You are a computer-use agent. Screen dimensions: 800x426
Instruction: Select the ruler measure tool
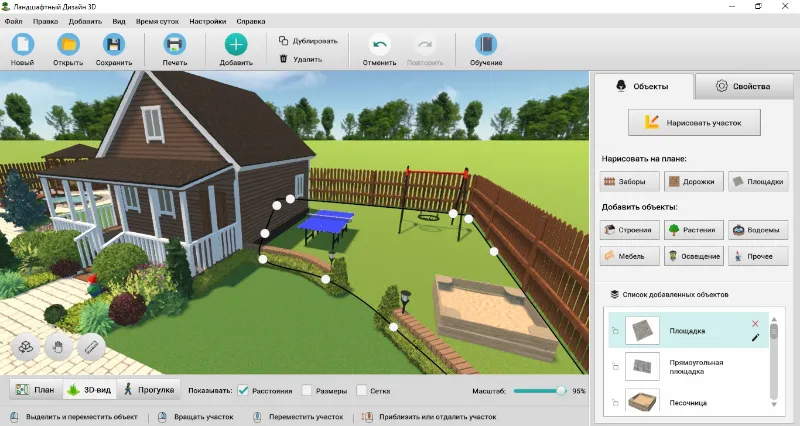(x=91, y=347)
